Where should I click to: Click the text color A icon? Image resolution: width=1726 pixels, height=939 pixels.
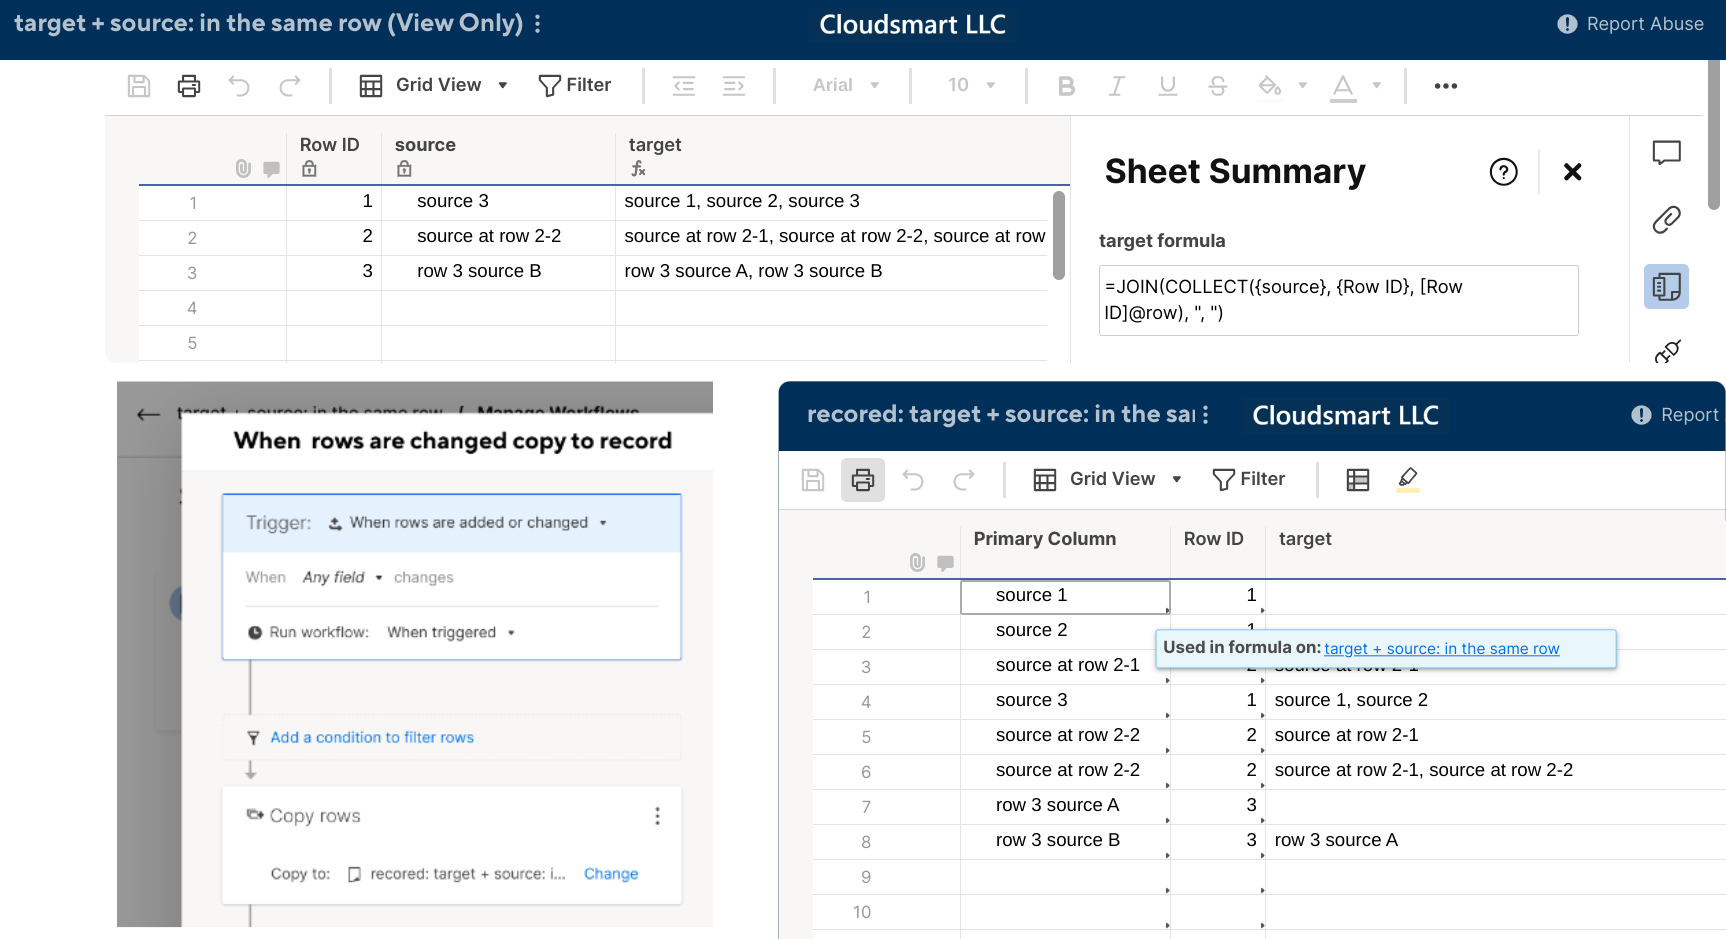(1343, 87)
